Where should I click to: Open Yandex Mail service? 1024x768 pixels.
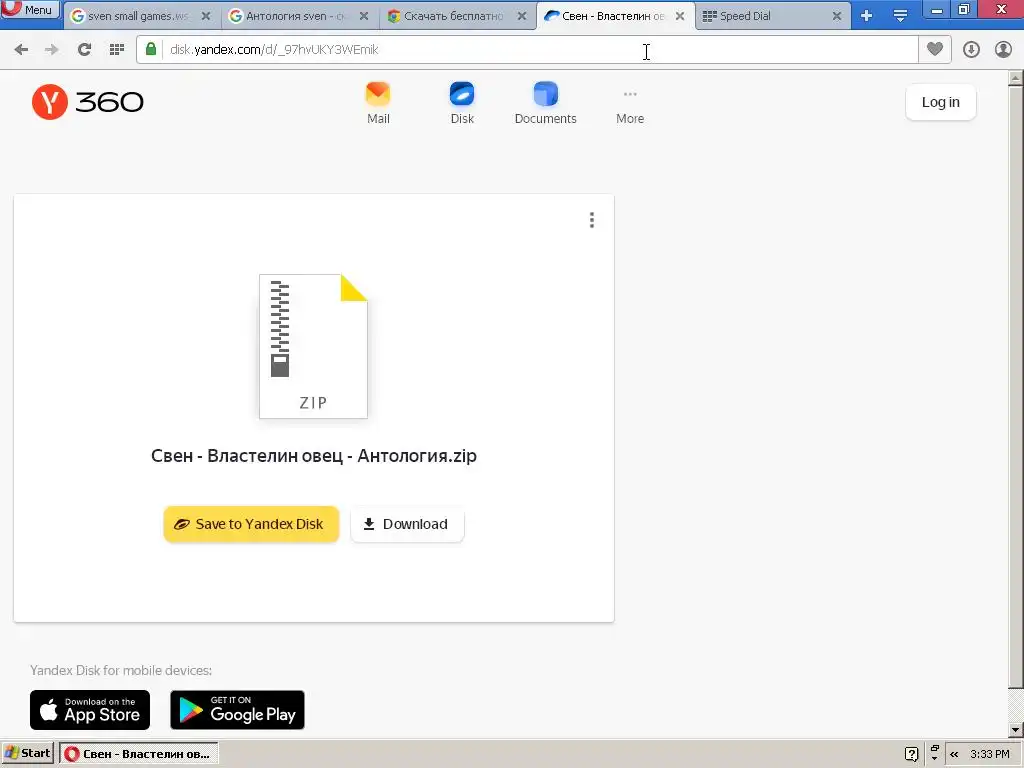[378, 103]
